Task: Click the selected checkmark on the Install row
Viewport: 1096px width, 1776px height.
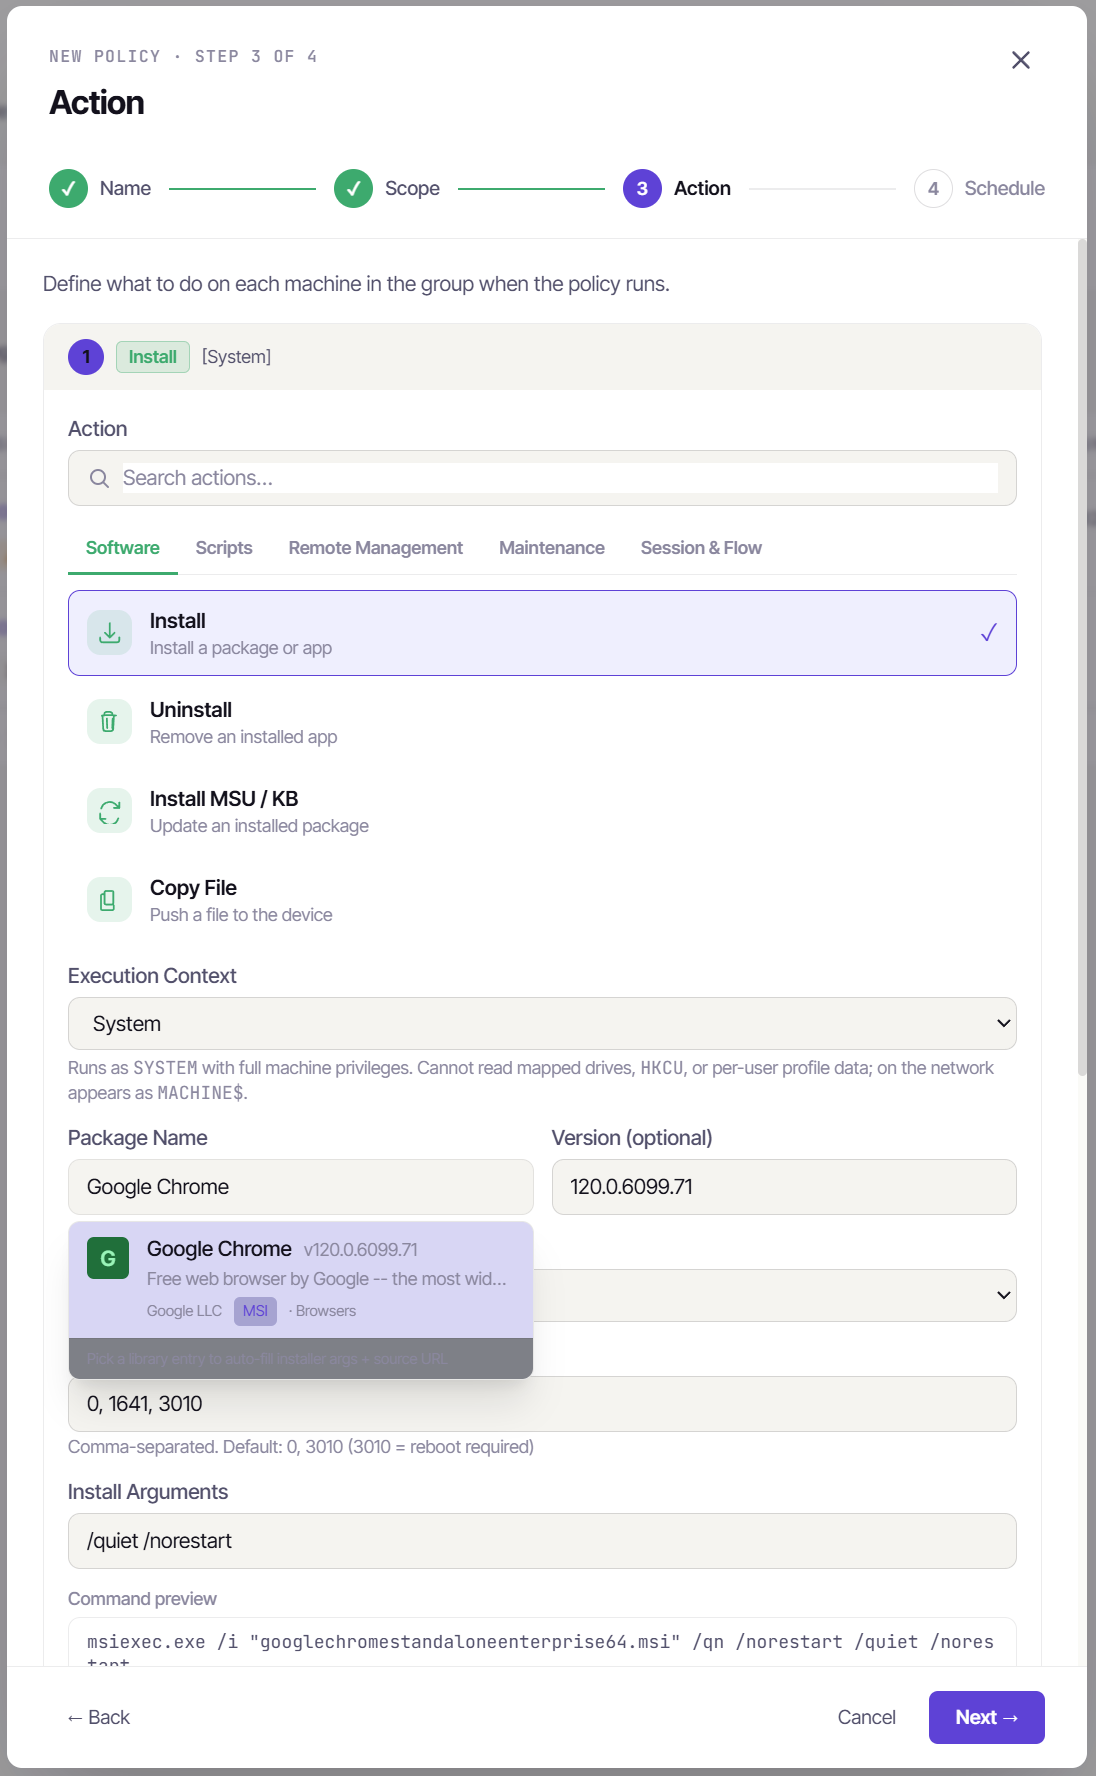Action: (x=988, y=633)
